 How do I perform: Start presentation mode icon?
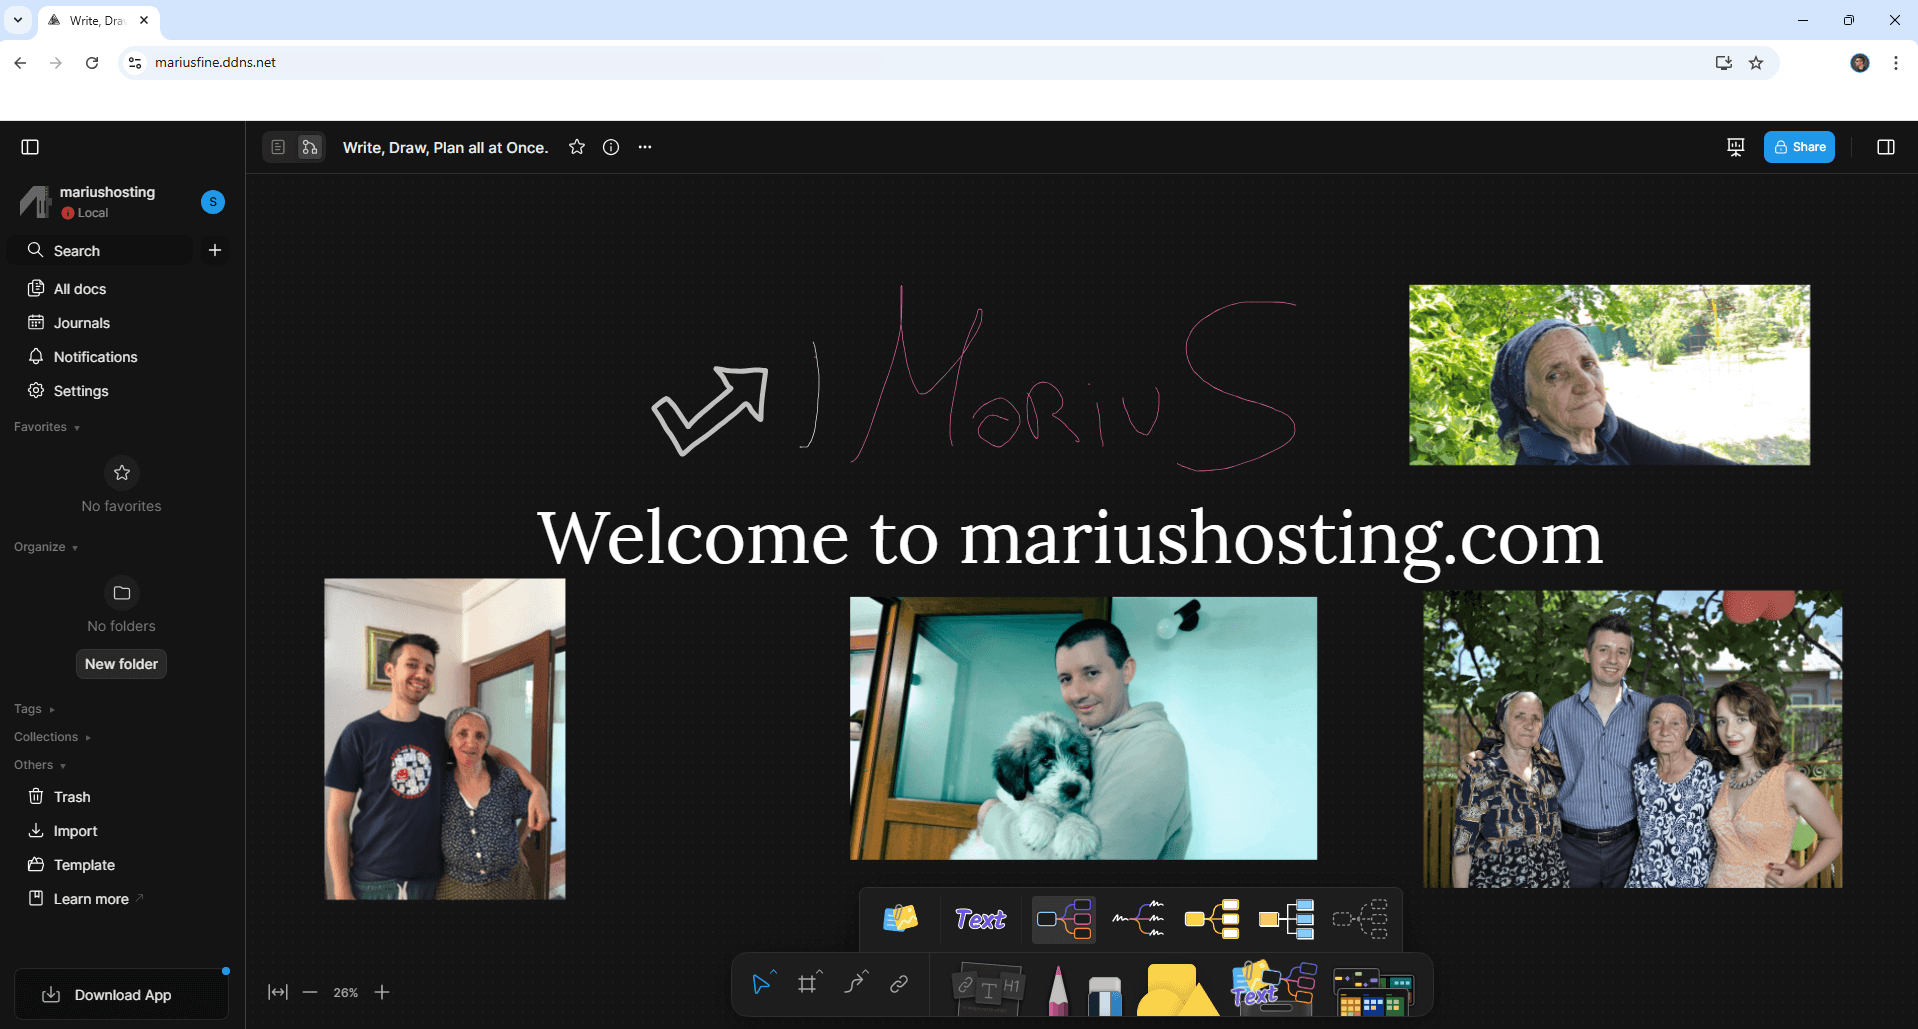pyautogui.click(x=1736, y=147)
